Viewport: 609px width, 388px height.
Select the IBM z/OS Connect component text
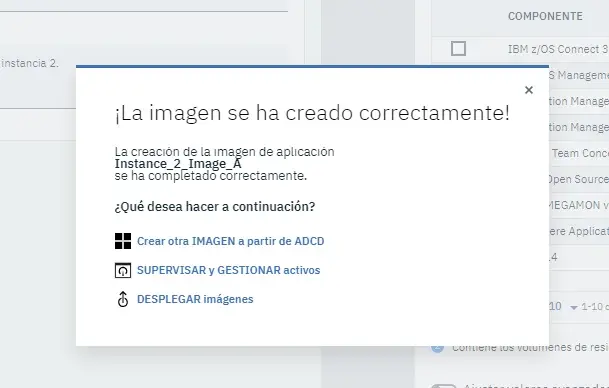point(558,49)
